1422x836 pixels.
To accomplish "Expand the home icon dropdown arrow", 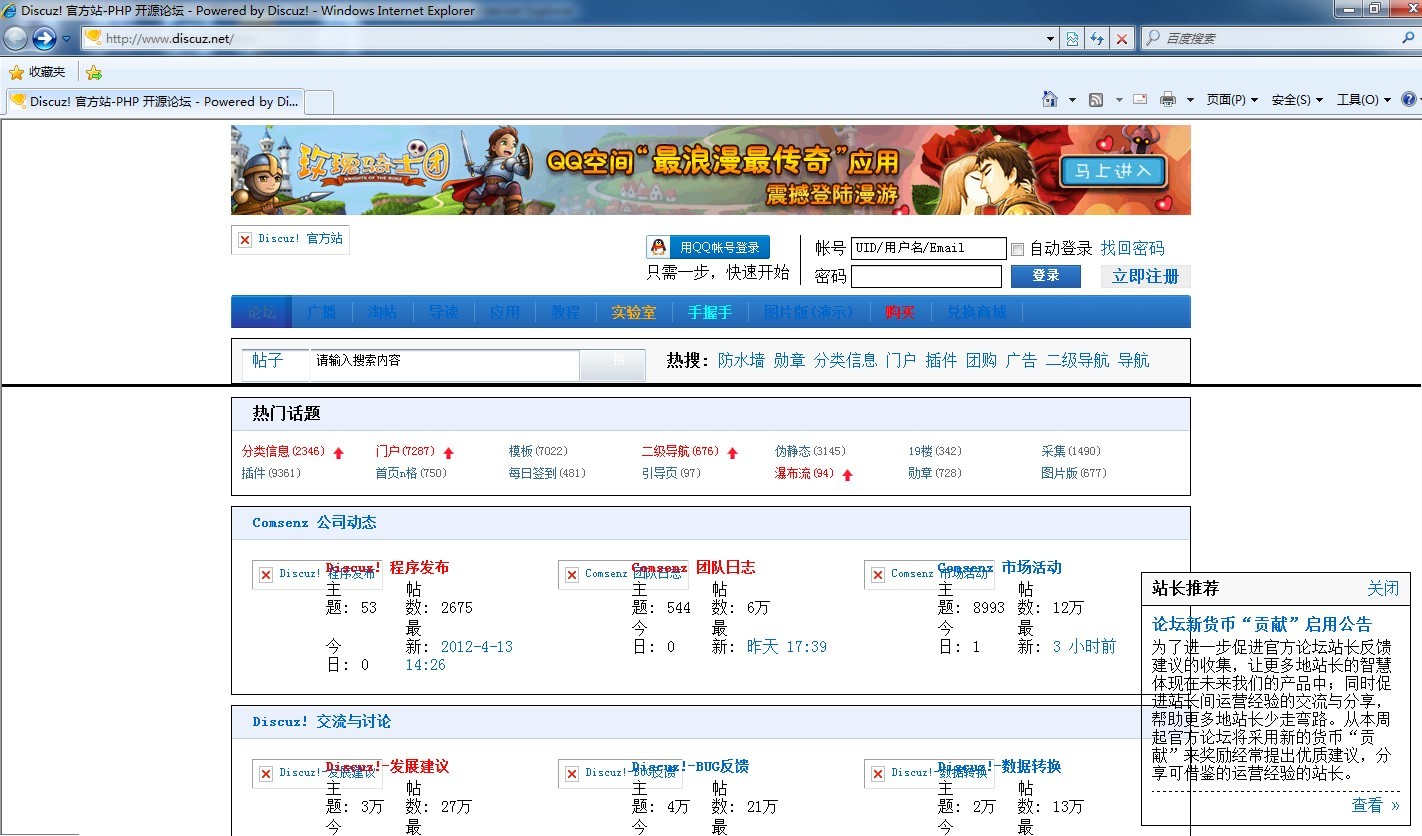I will [x=1072, y=100].
